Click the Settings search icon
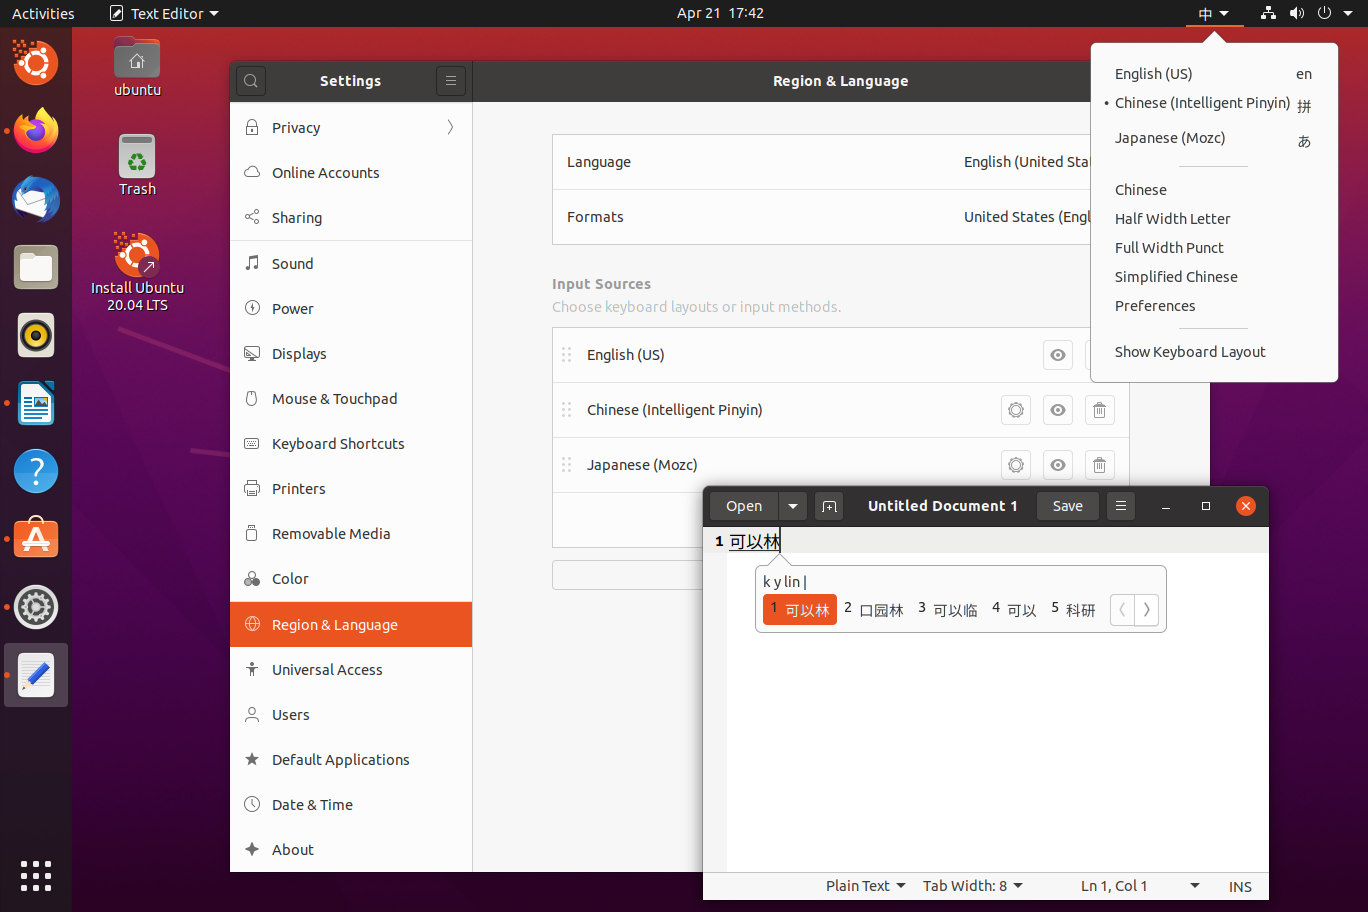 (251, 81)
